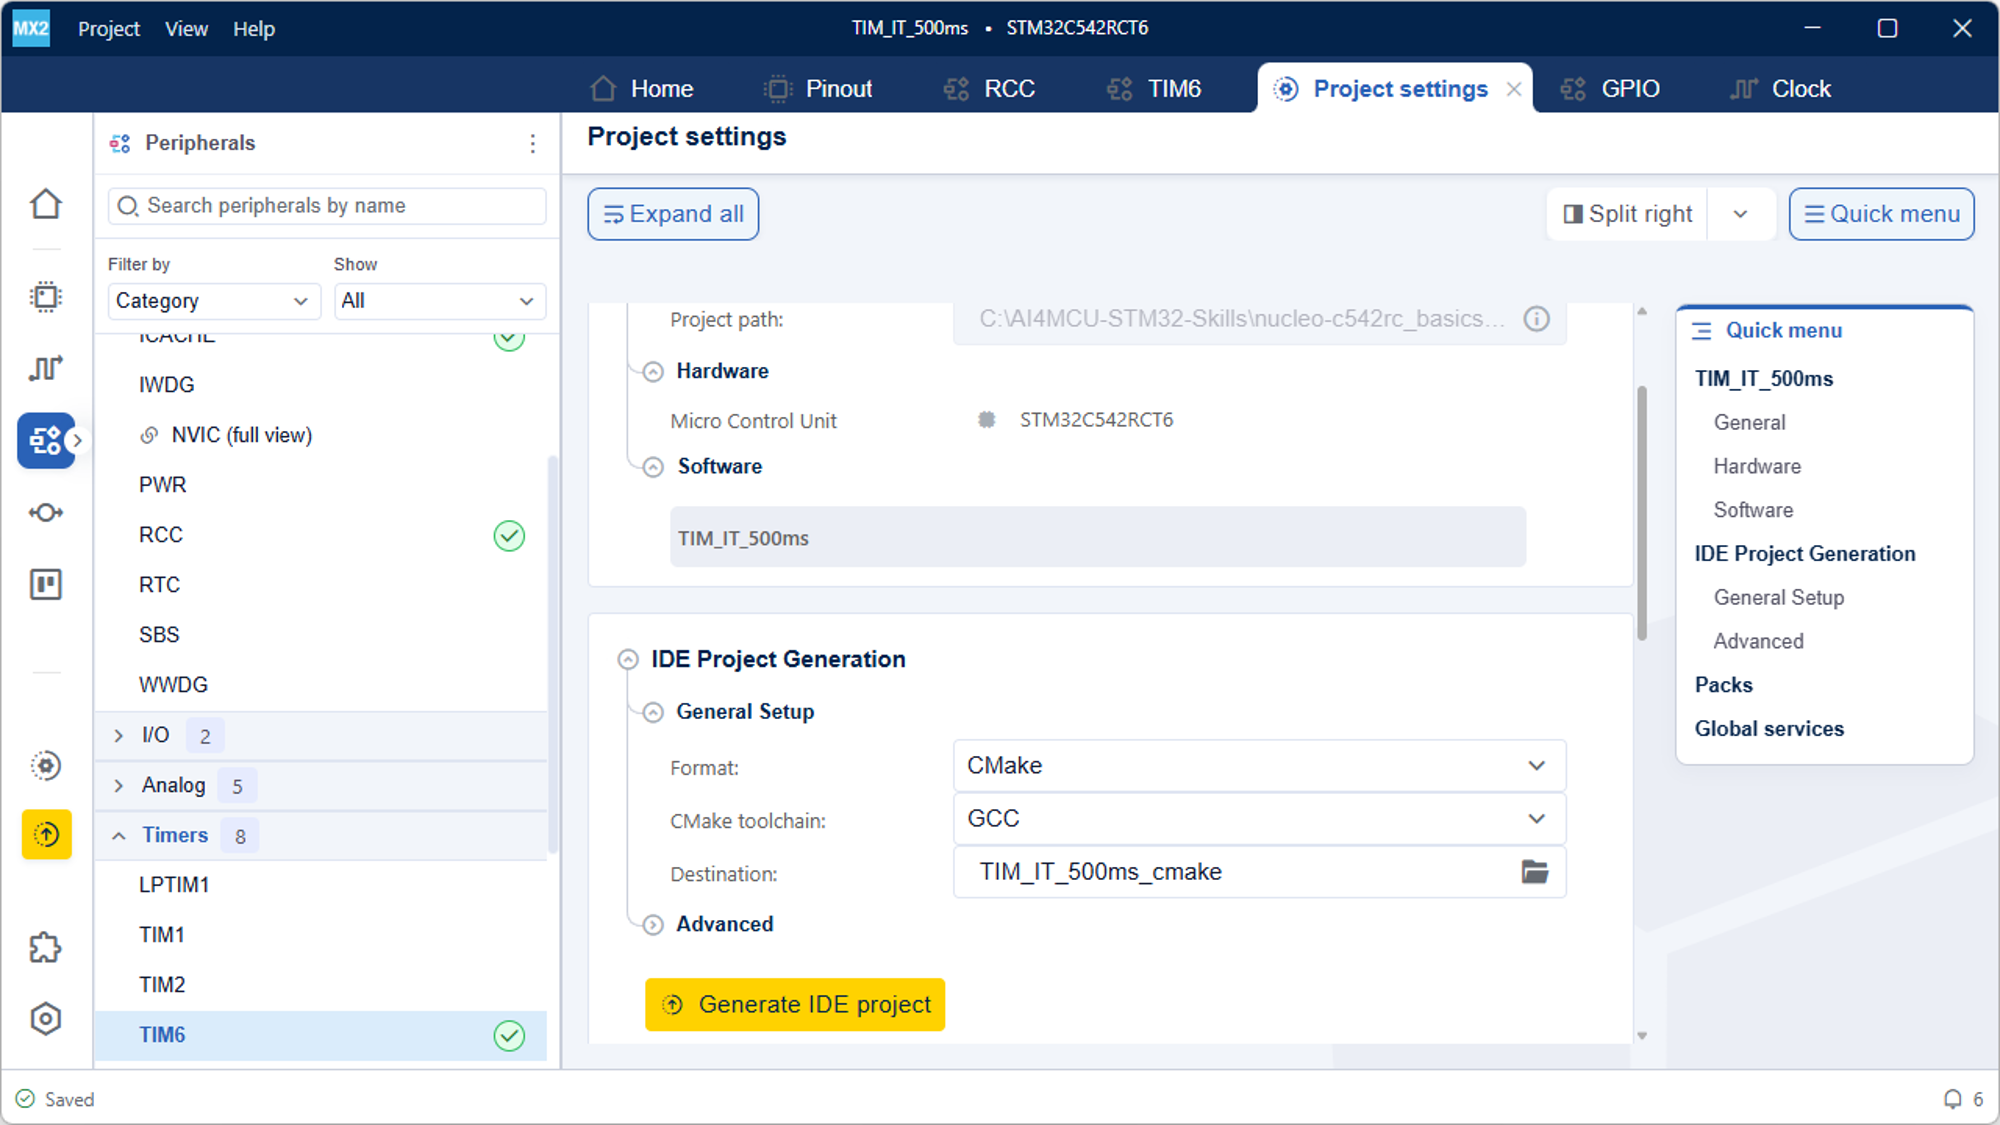Click the MX2 application logo
This screenshot has width=2000, height=1125.
[x=31, y=28]
